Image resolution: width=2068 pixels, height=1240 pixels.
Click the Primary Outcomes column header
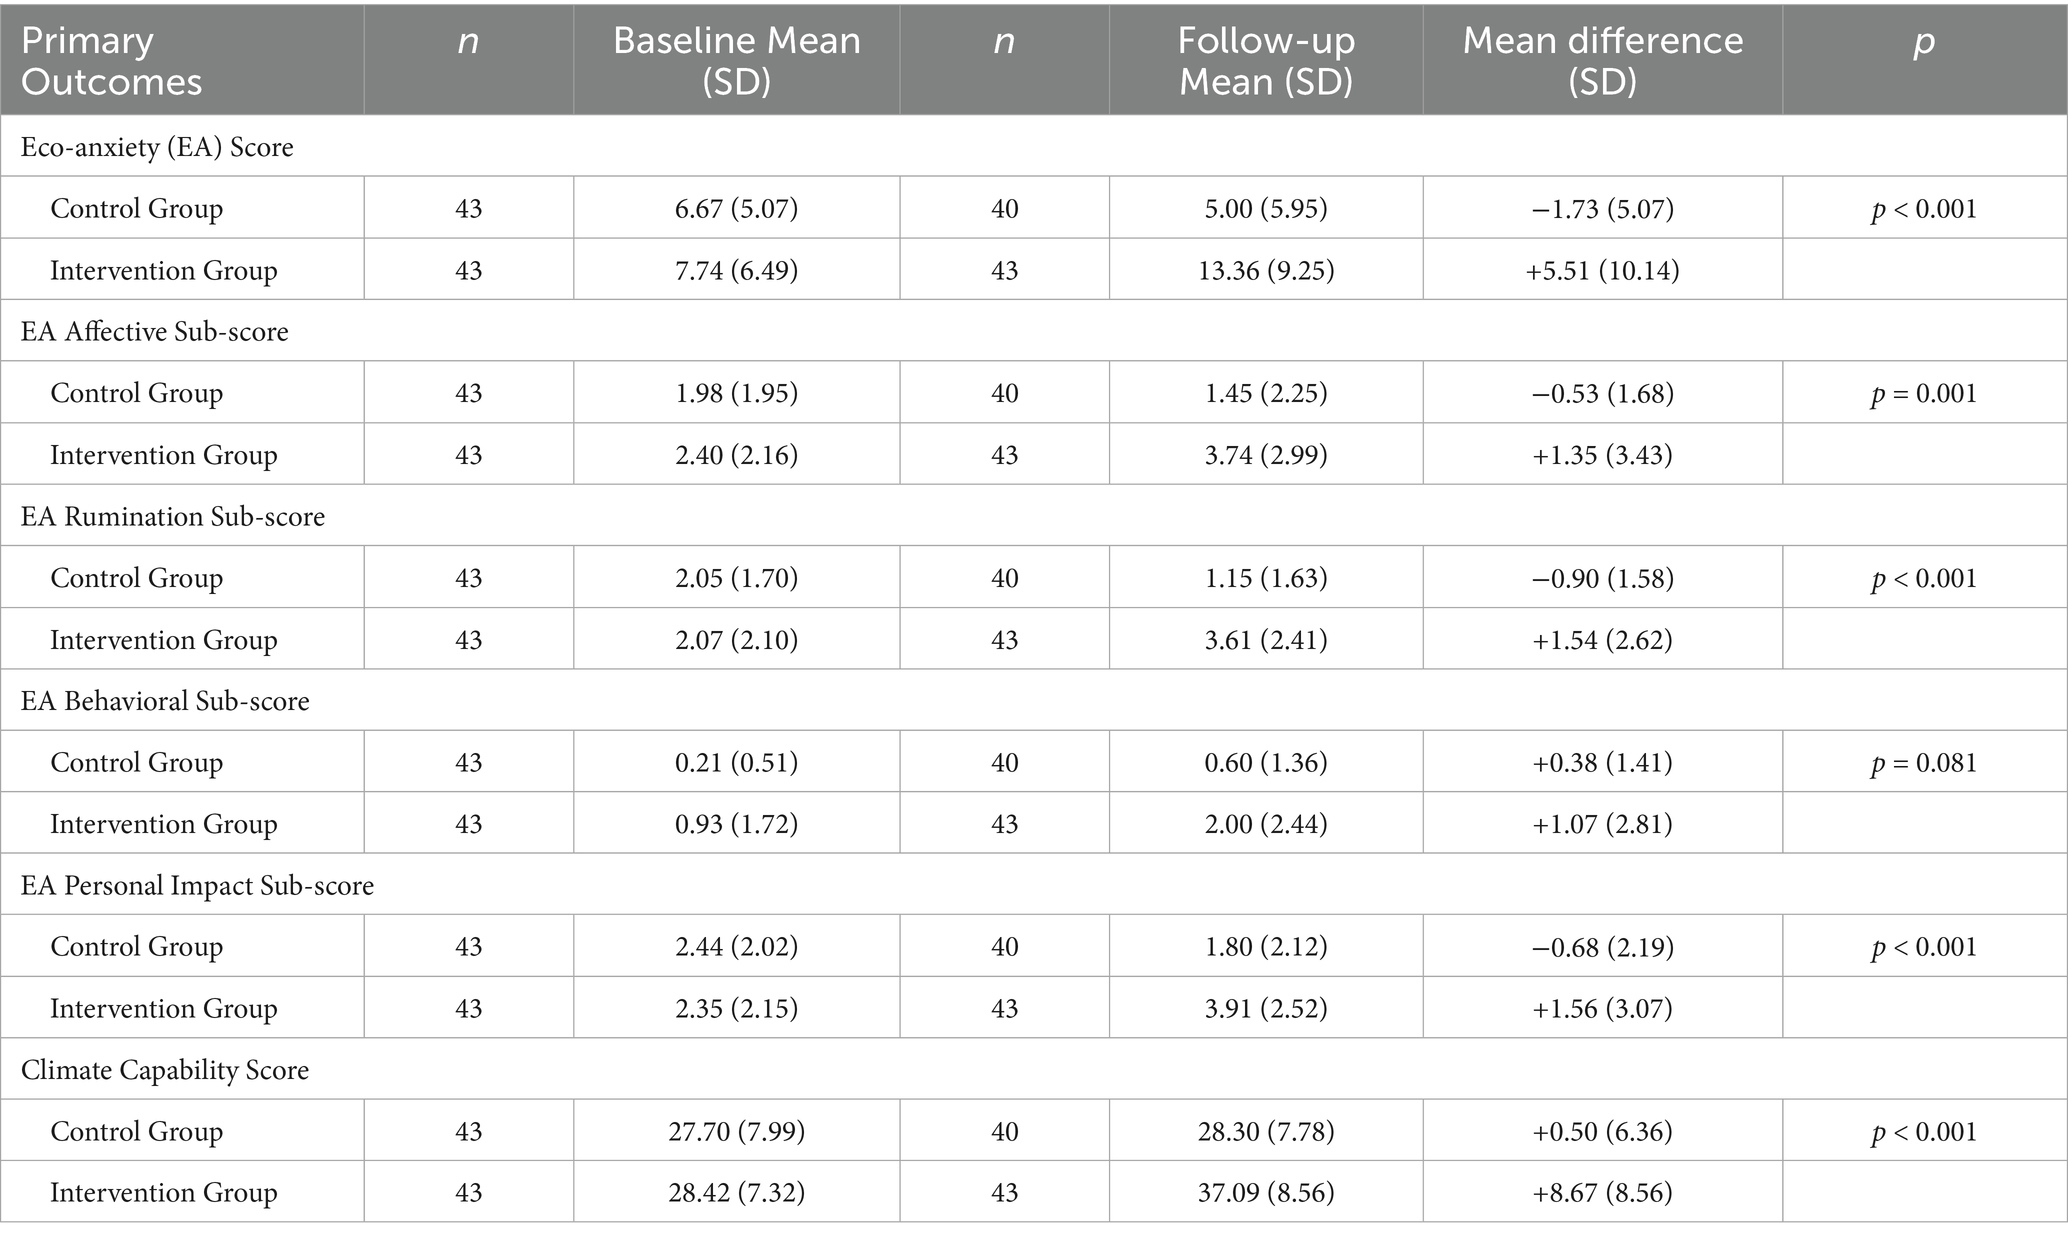112,60
